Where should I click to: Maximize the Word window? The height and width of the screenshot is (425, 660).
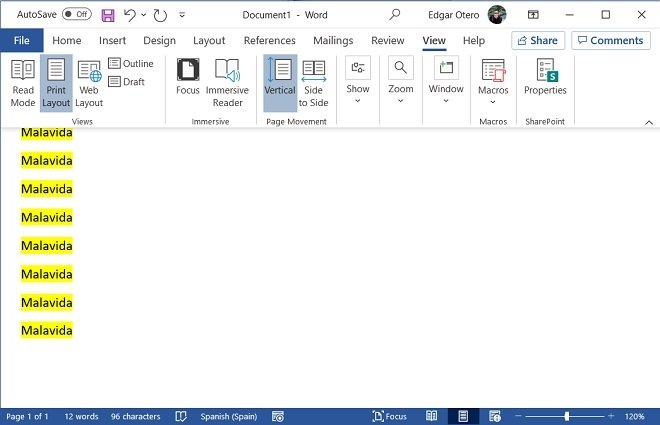[606, 15]
